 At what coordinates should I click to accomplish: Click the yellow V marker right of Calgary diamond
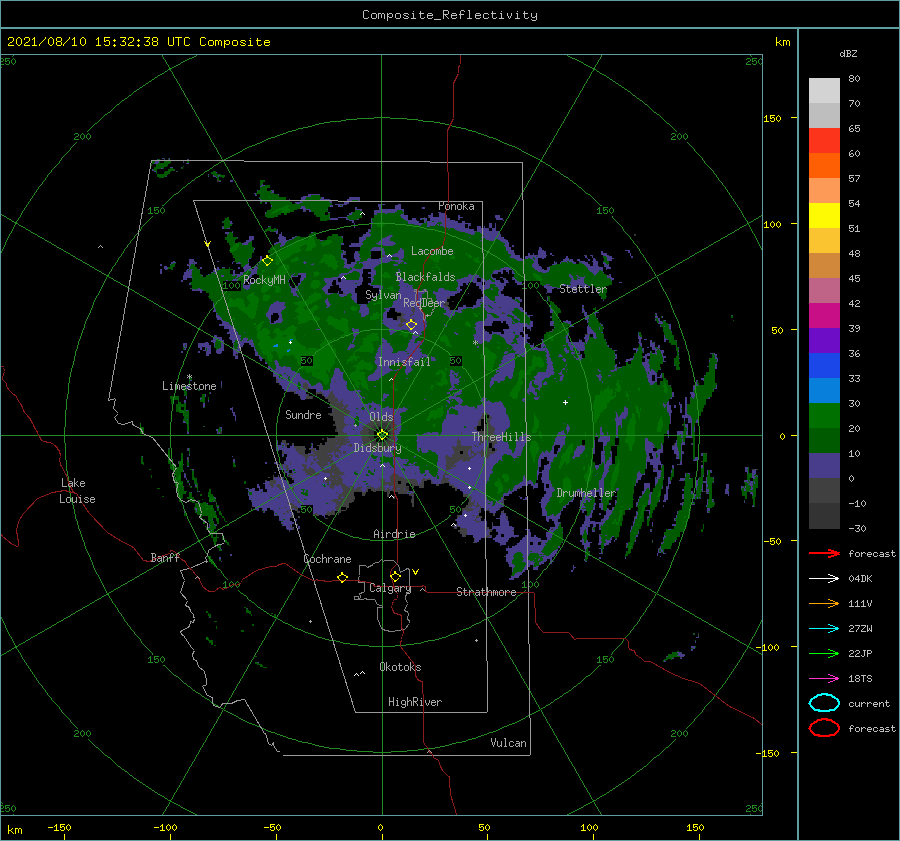416,572
